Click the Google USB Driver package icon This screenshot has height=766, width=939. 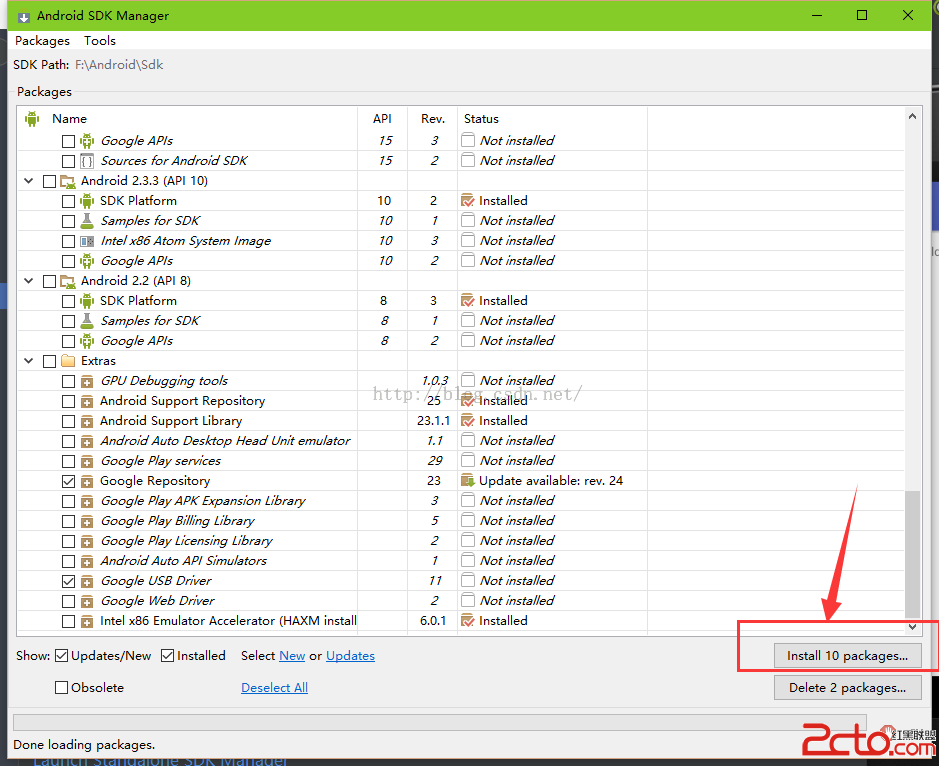coord(87,581)
